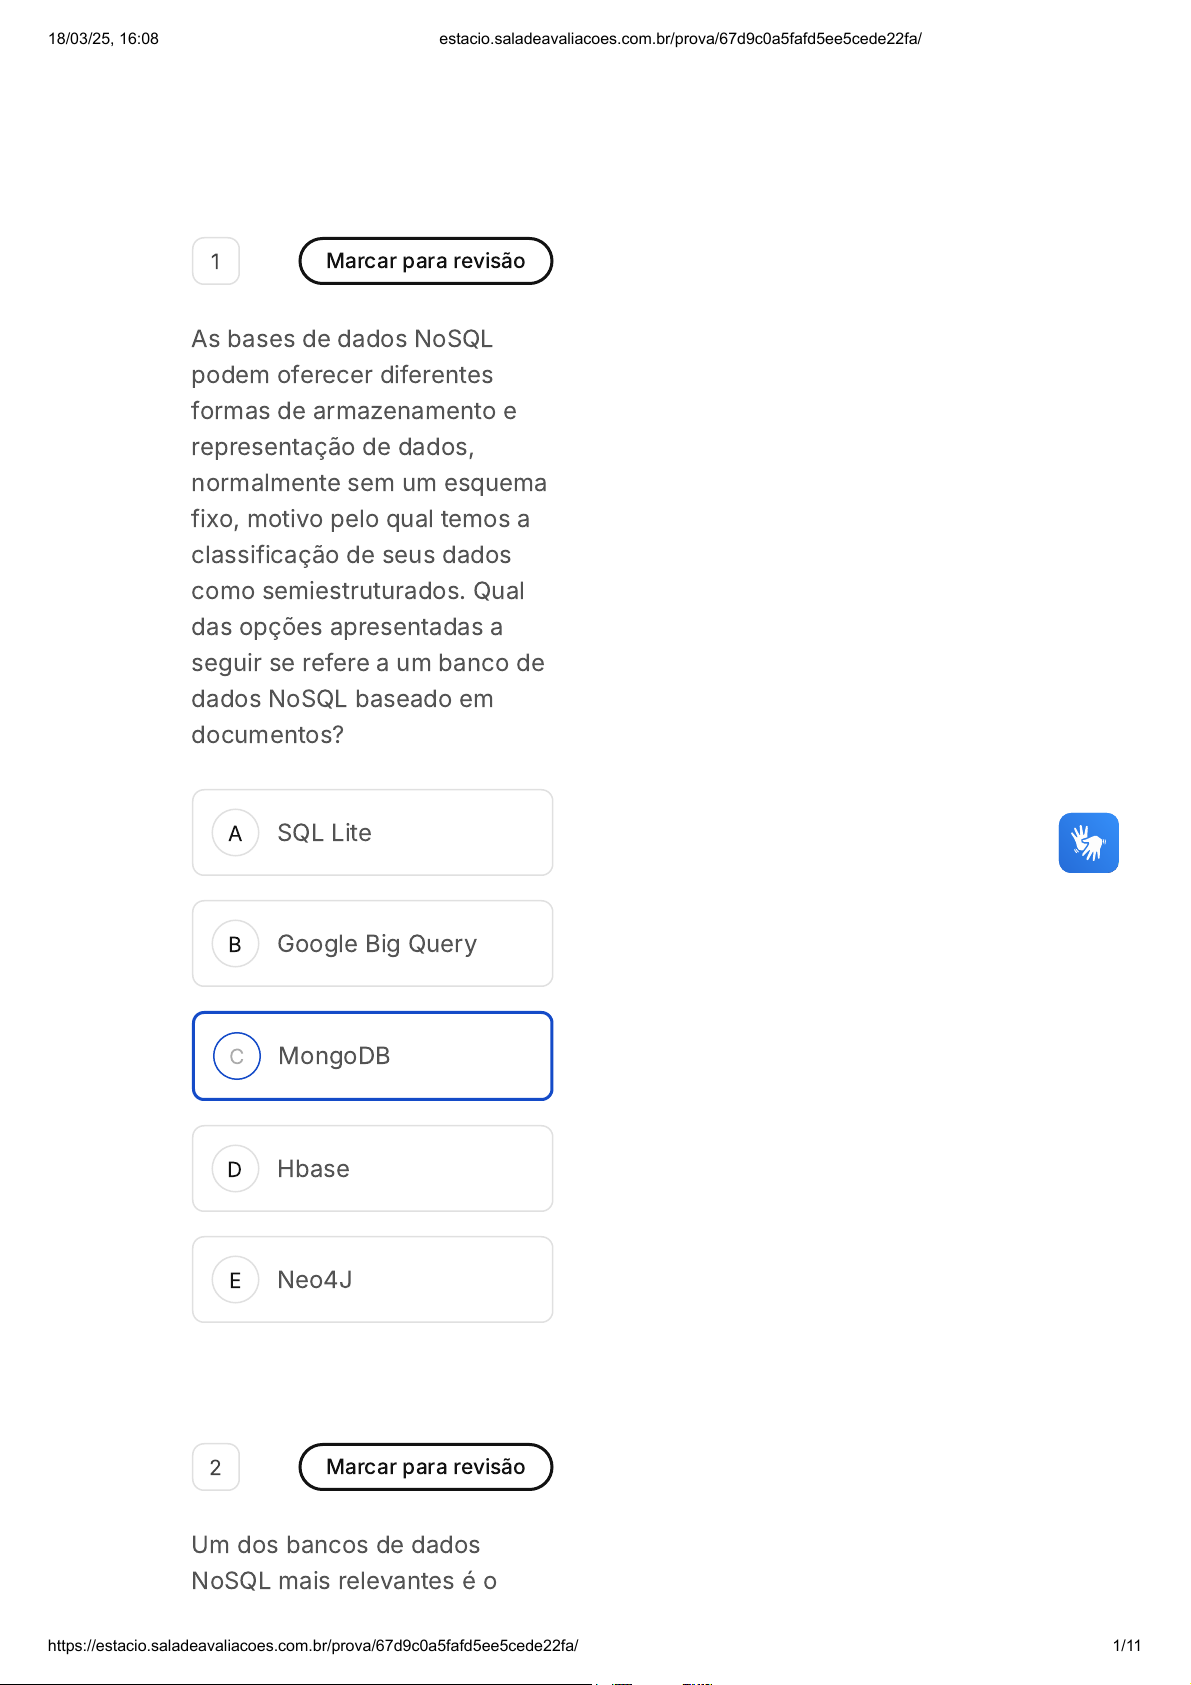Choose the Neo4J answer text
This screenshot has width=1191, height=1685.
click(x=314, y=1280)
